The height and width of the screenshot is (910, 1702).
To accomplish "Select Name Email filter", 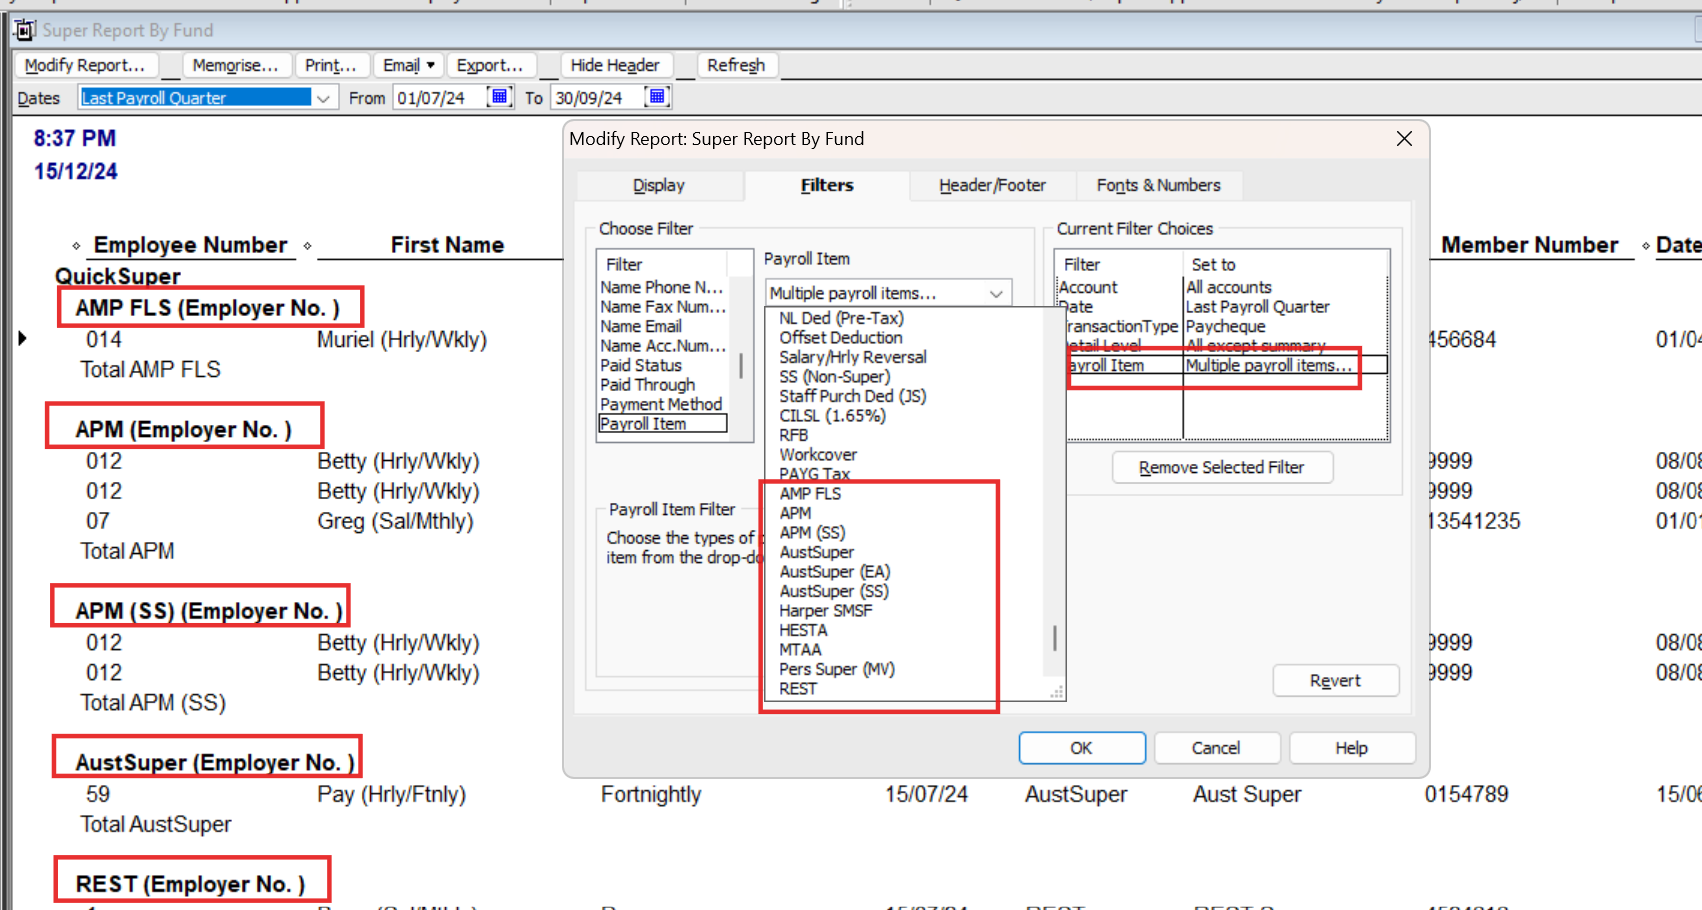I will (641, 327).
